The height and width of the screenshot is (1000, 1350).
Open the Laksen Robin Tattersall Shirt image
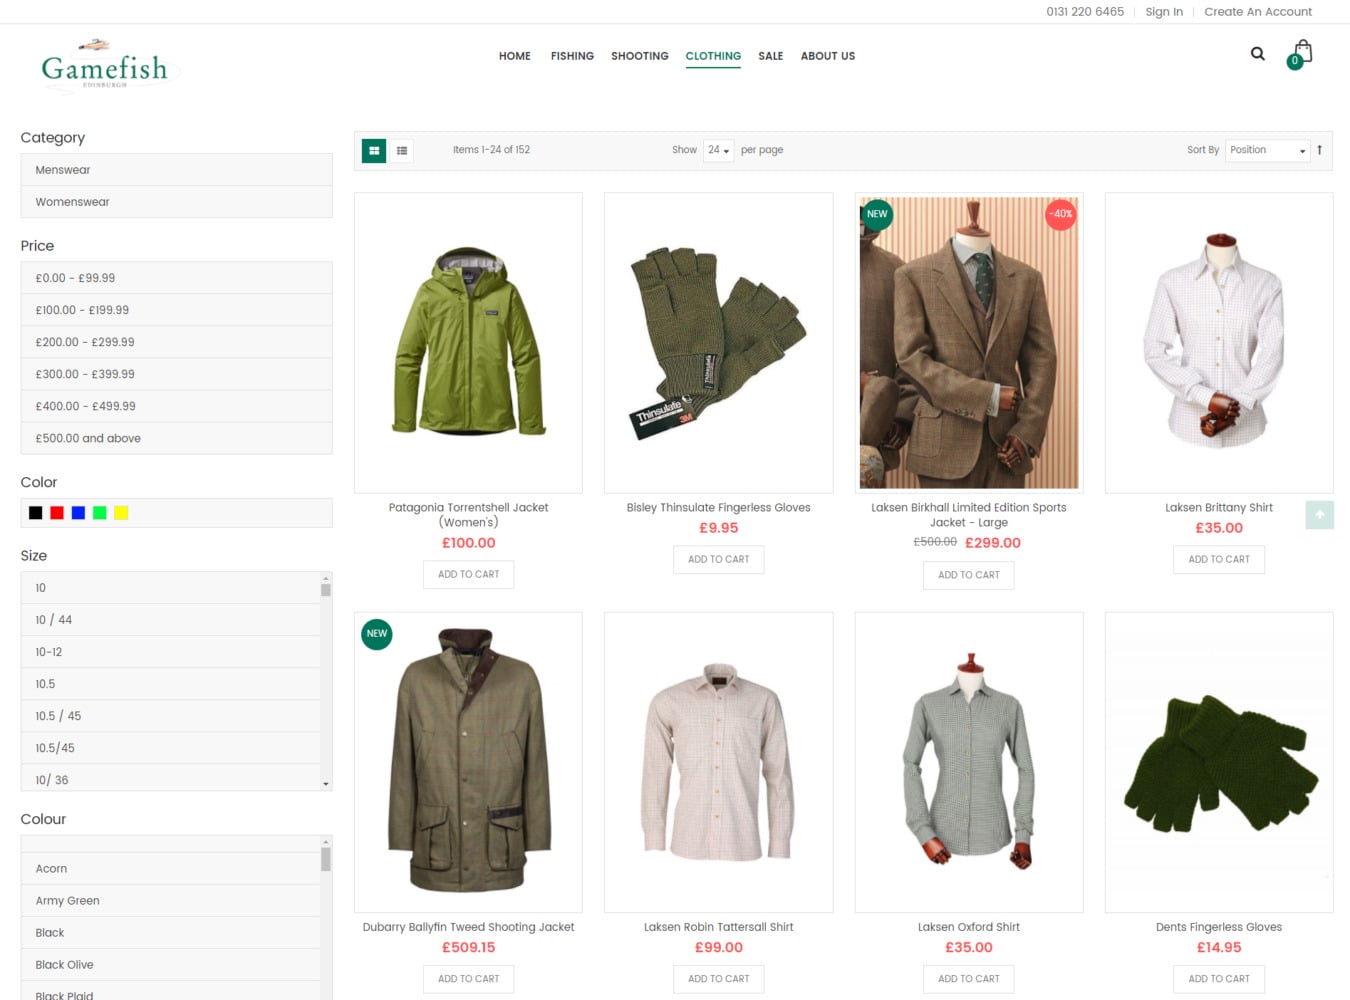click(719, 762)
